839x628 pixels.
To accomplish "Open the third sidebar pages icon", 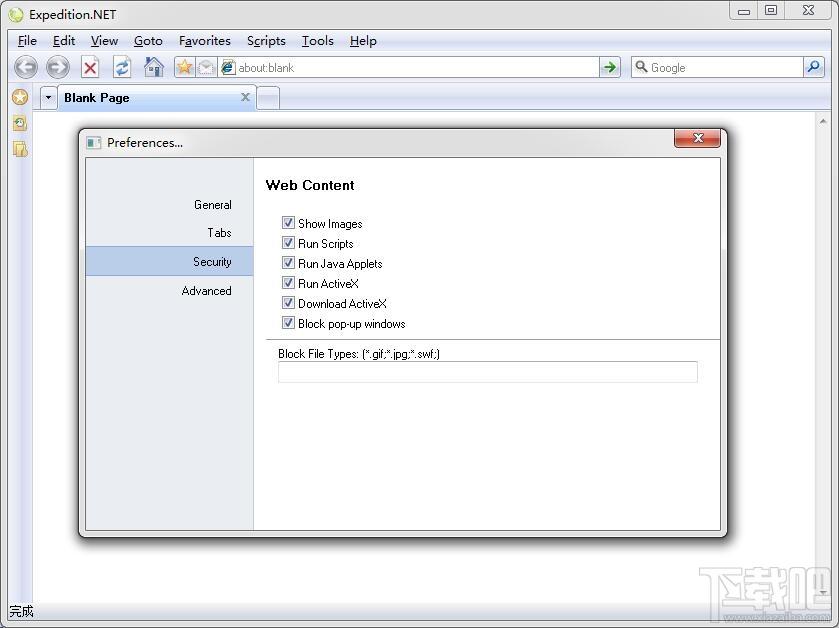I will pos(20,149).
